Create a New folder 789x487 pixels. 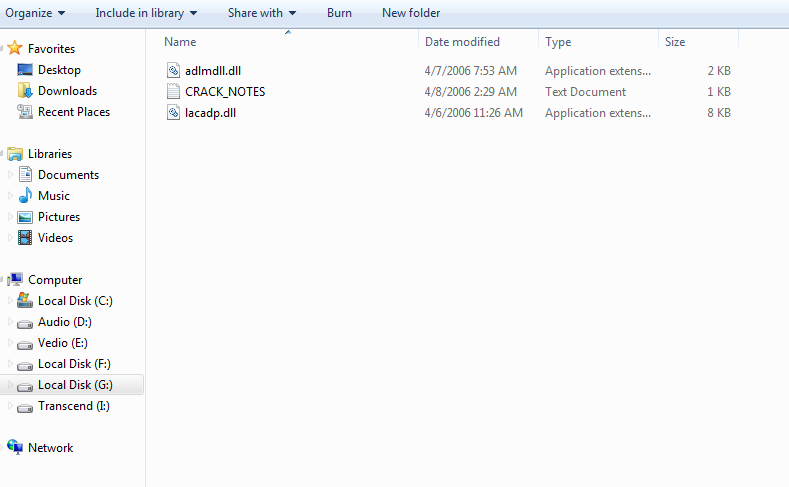point(411,13)
